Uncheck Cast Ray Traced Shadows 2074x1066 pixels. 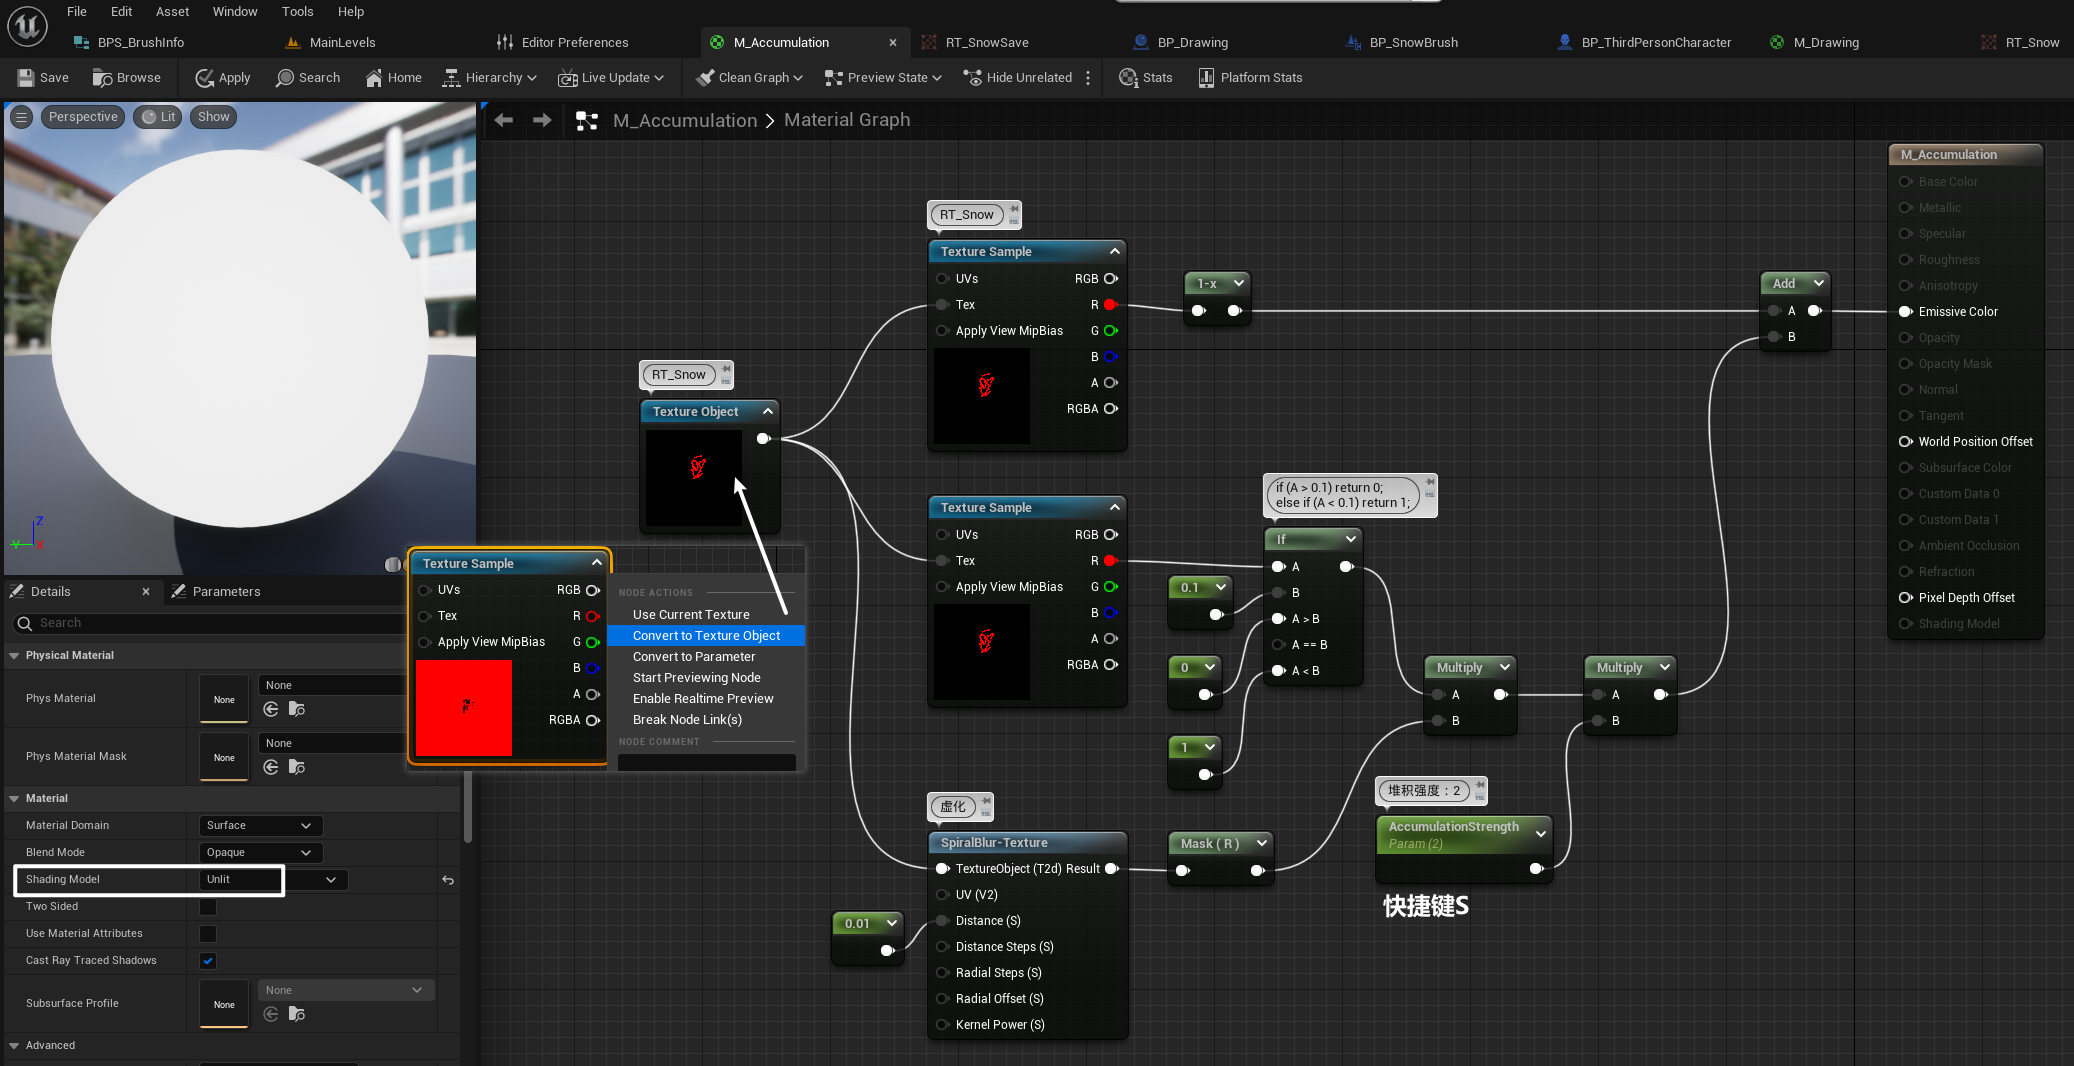tap(208, 961)
